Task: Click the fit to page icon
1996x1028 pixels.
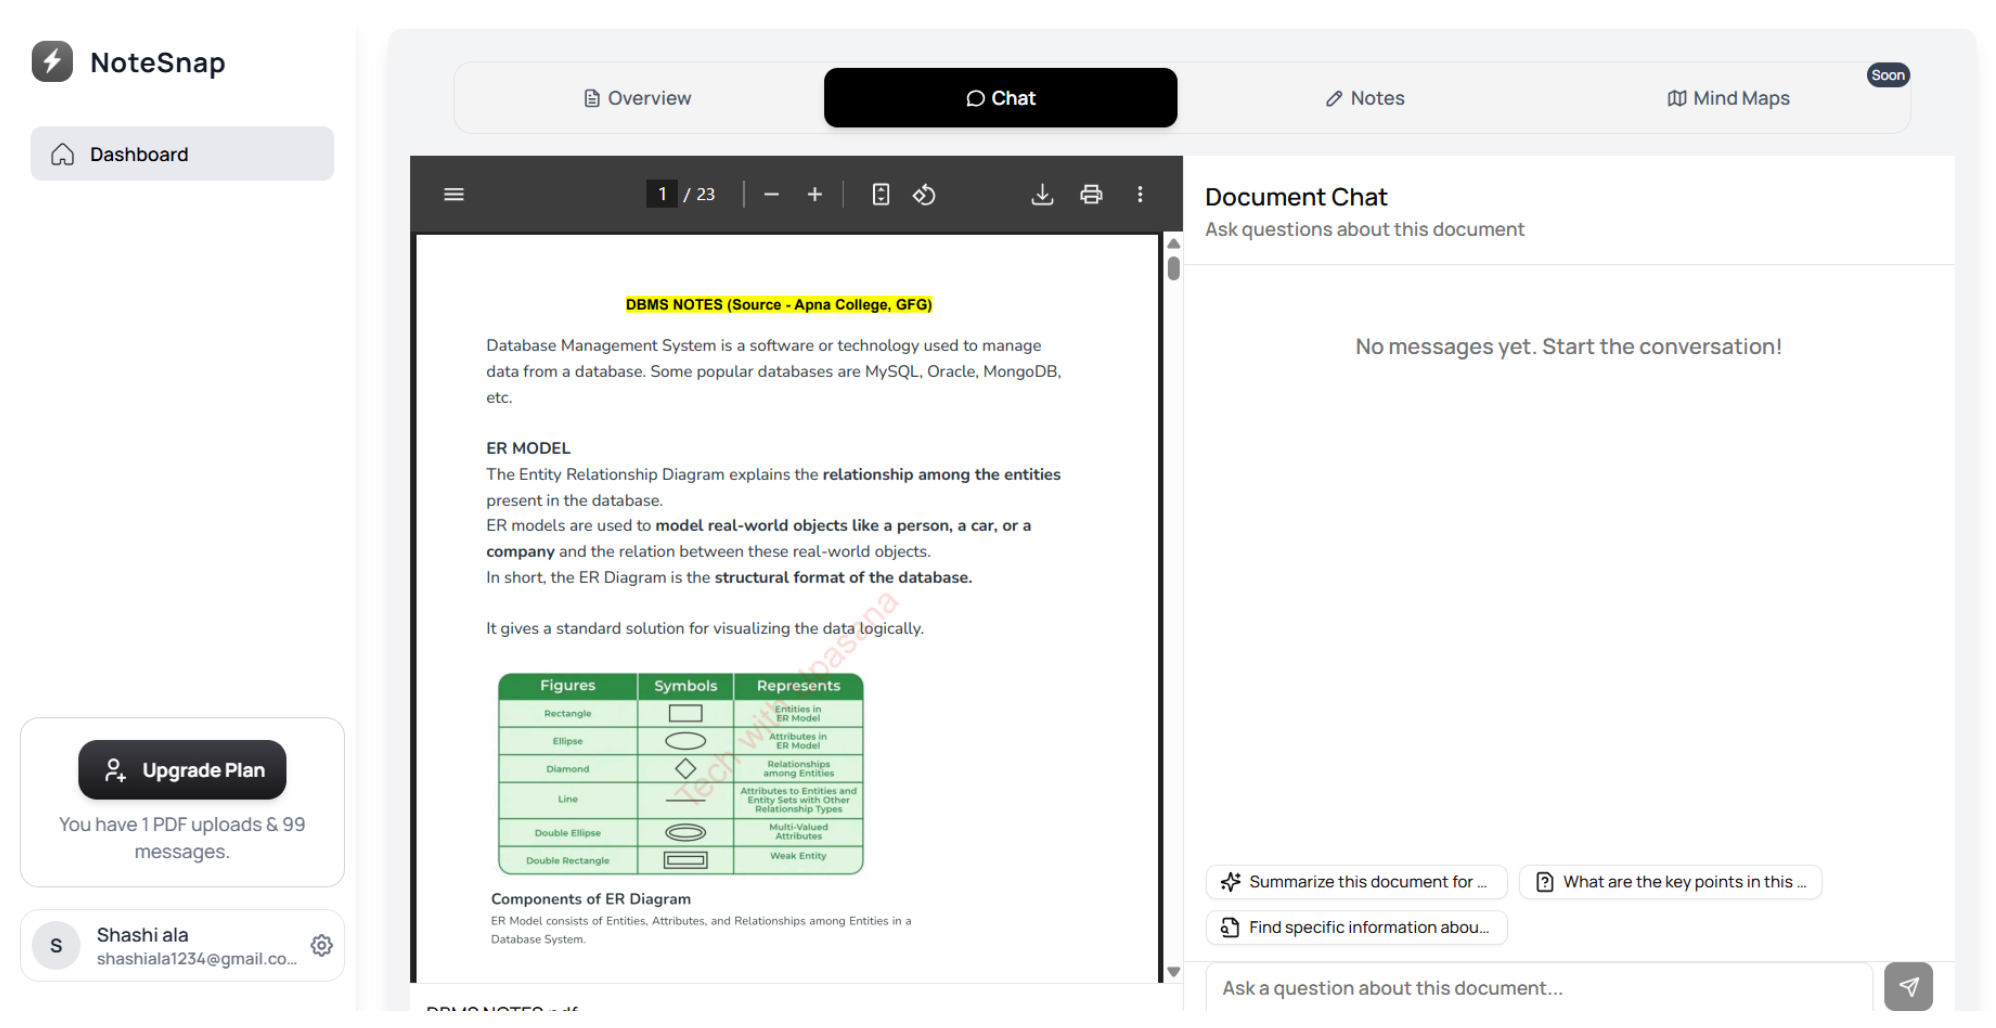Action: coord(881,194)
